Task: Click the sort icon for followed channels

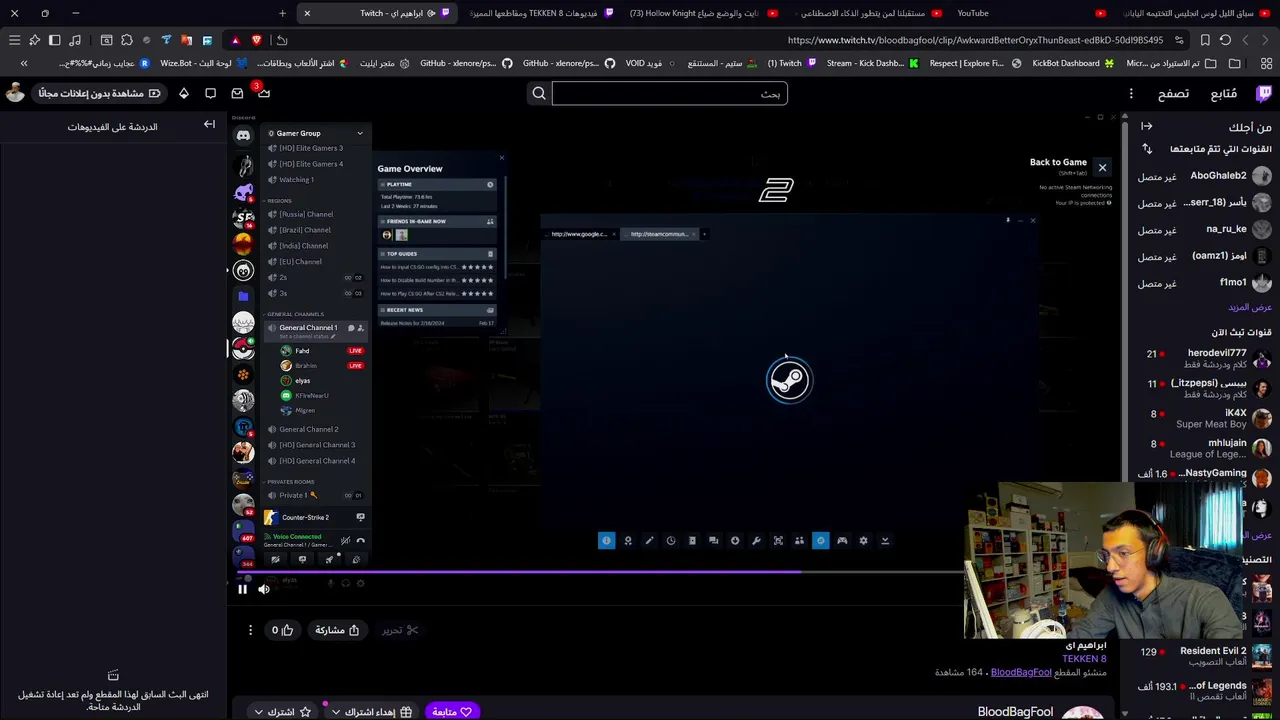Action: (x=1147, y=149)
